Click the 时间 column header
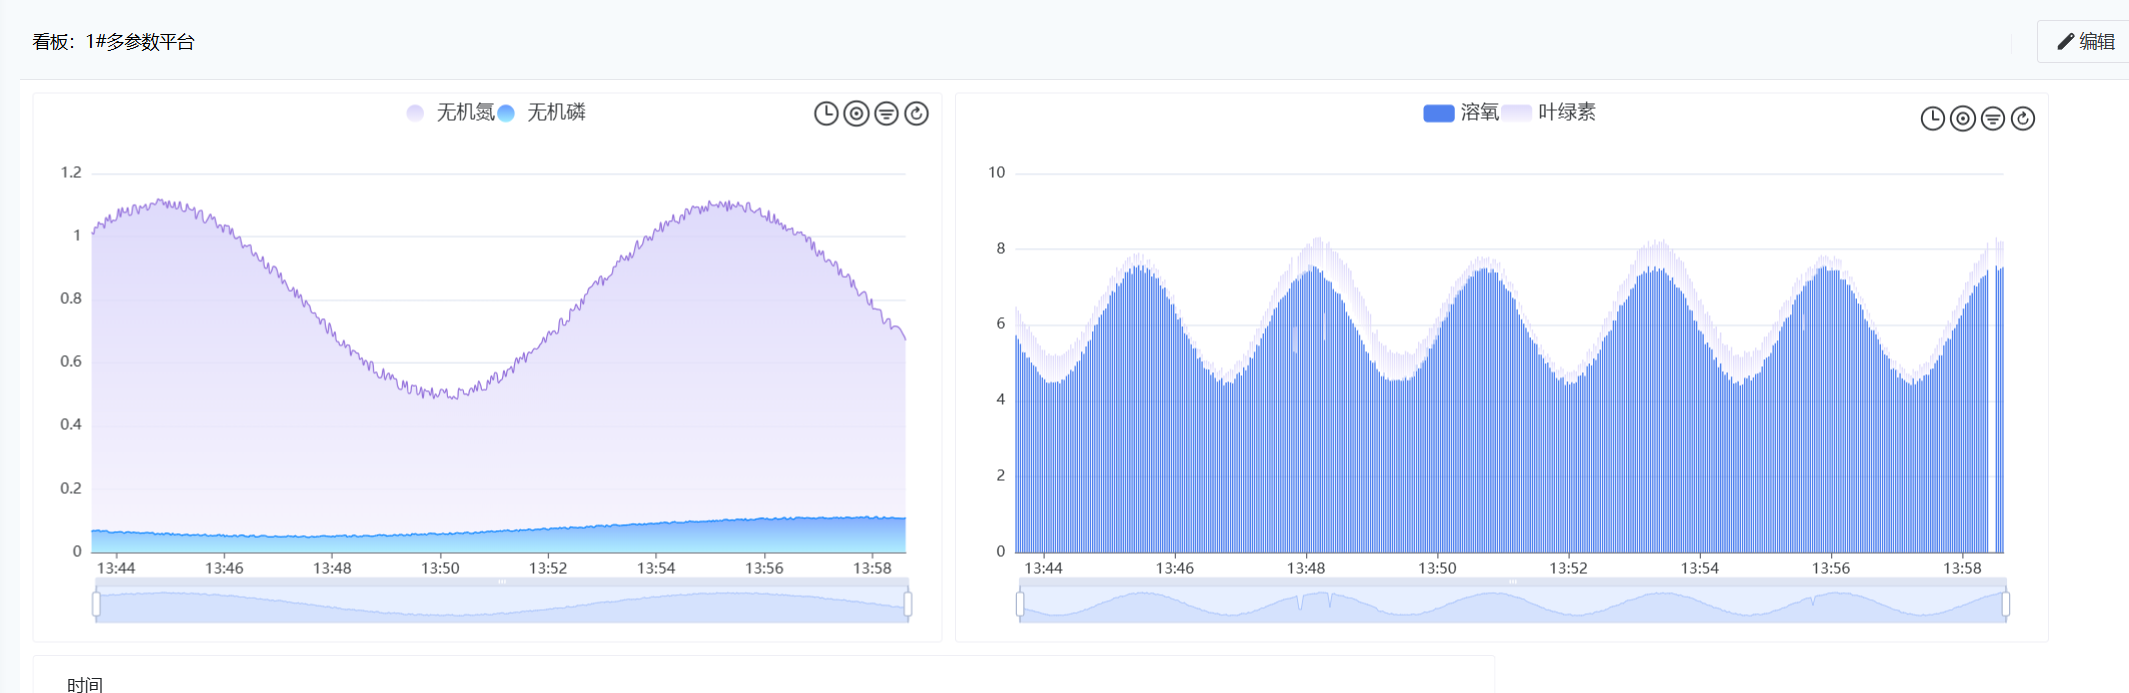 tap(85, 684)
